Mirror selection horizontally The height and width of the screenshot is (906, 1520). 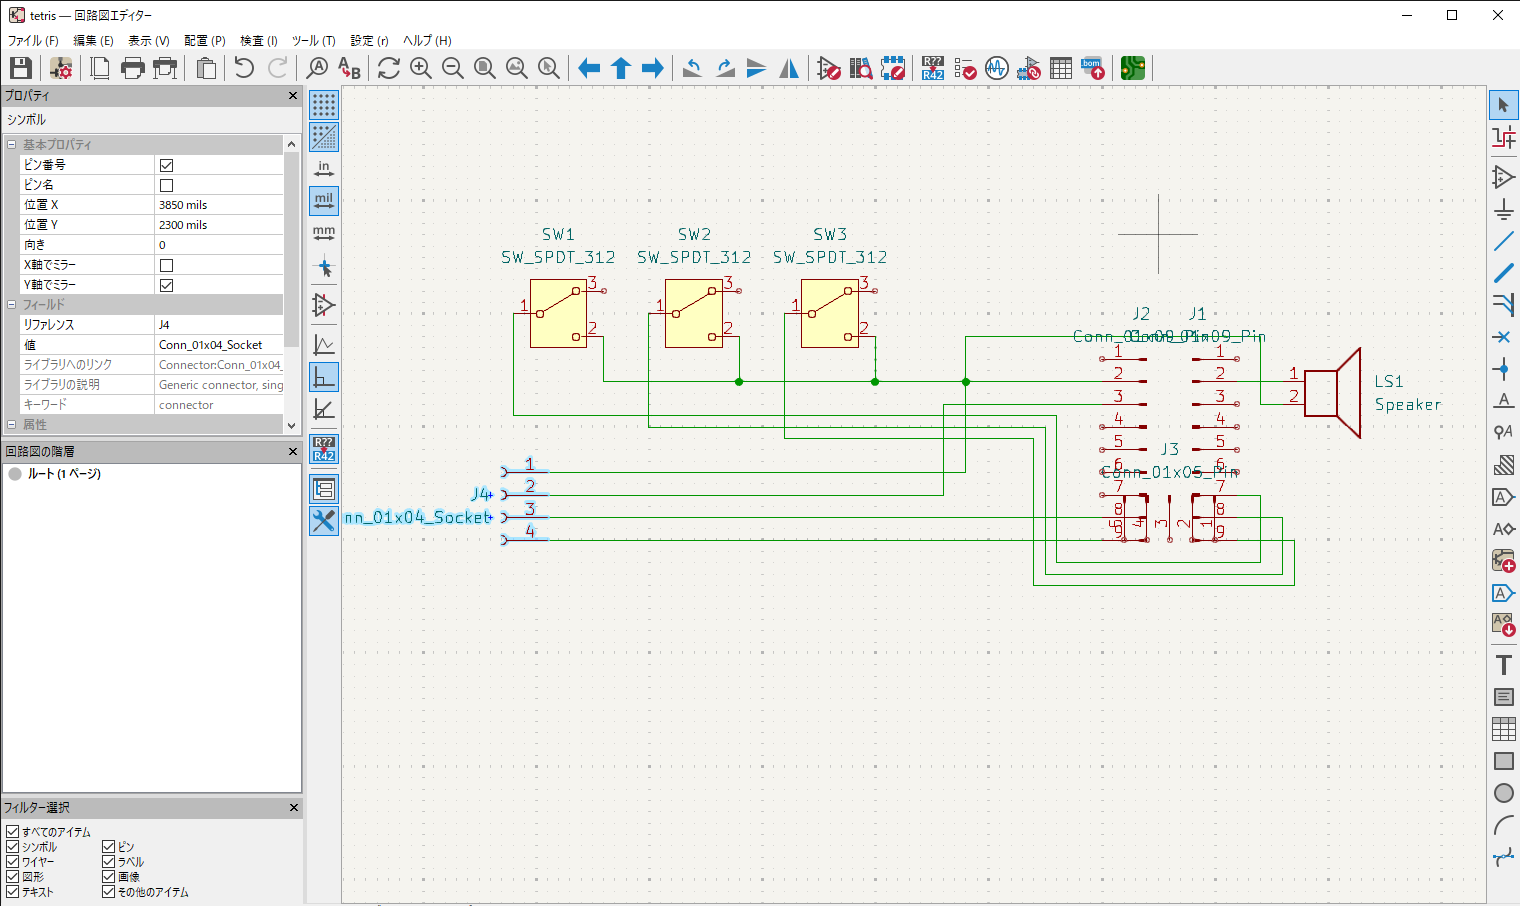(x=789, y=68)
